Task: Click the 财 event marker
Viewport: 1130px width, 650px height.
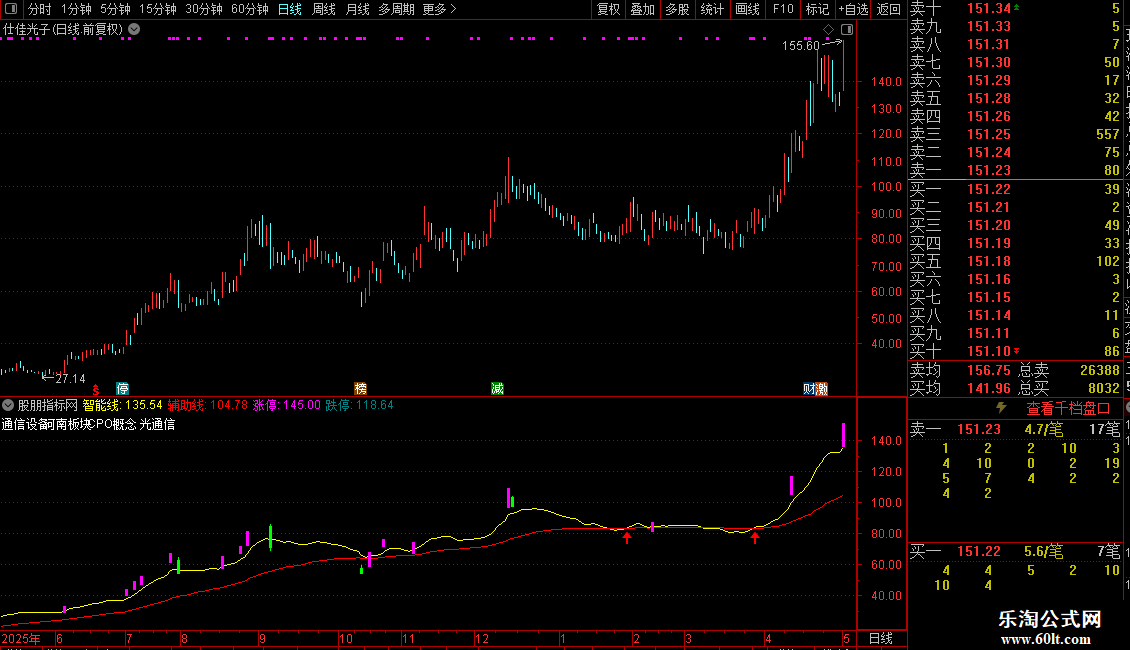Action: (x=809, y=388)
